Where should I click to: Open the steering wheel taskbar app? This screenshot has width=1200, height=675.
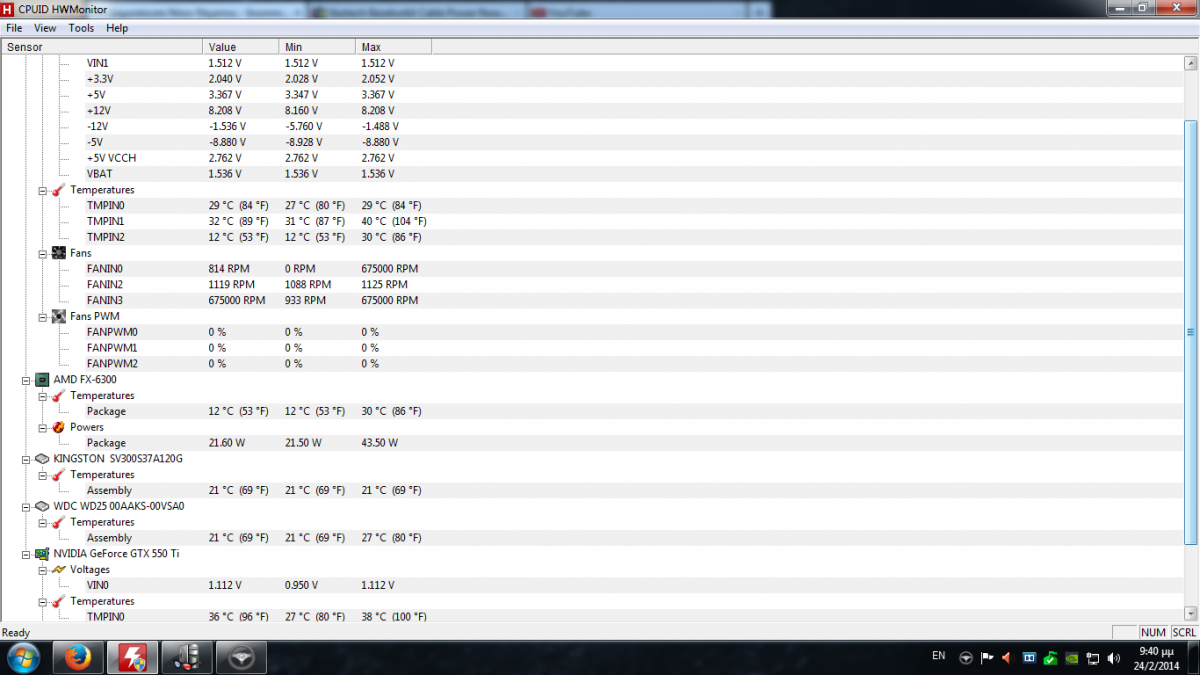241,657
